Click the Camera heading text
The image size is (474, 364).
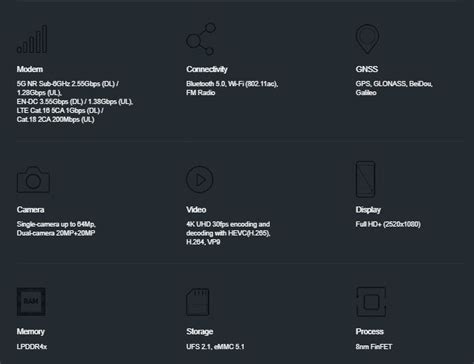[x=30, y=210]
